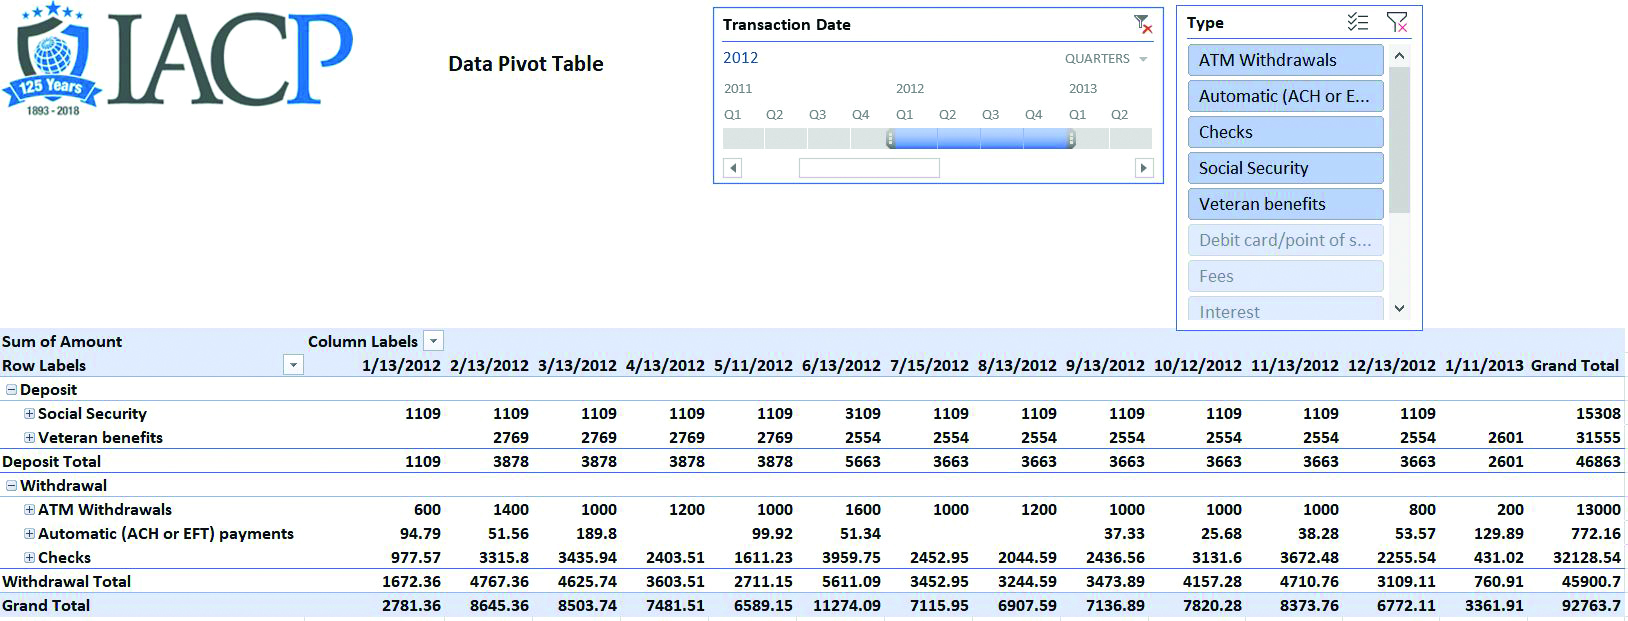Select the Fees slicer button
The width and height of the screenshot is (1628, 621).
tap(1285, 276)
